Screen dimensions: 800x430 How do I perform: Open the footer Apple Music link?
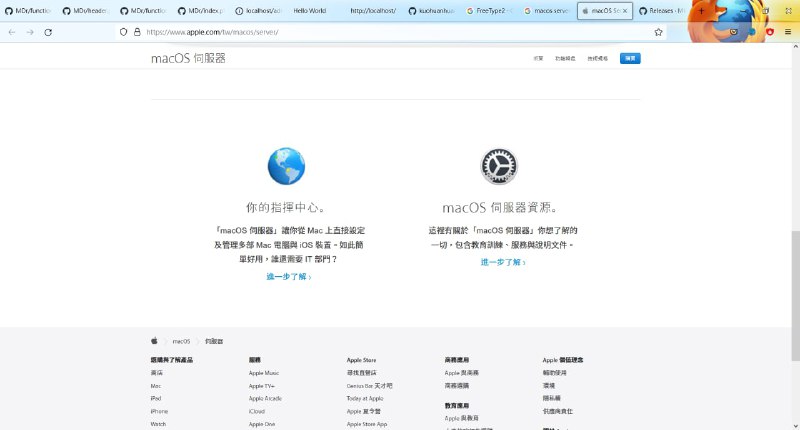coord(264,373)
